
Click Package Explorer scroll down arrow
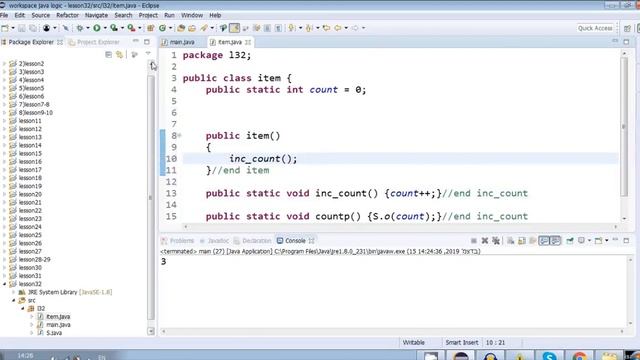tap(151, 331)
